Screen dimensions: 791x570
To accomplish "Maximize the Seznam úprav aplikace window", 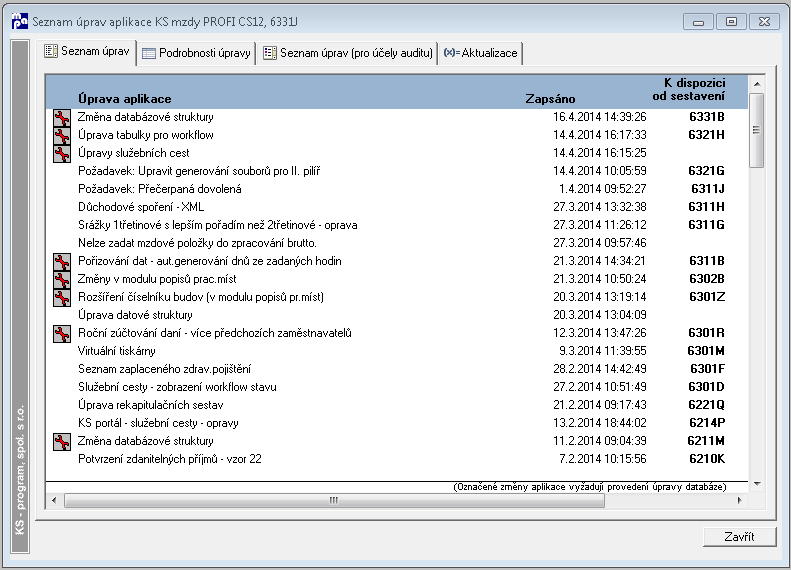I will pos(731,22).
